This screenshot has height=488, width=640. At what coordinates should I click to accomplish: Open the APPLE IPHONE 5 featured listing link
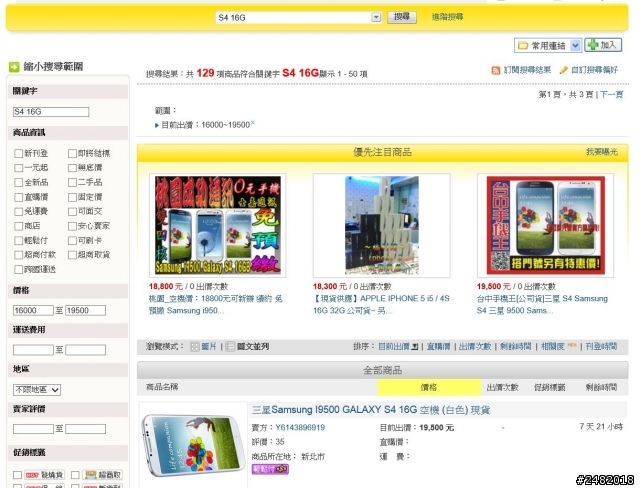(381, 304)
